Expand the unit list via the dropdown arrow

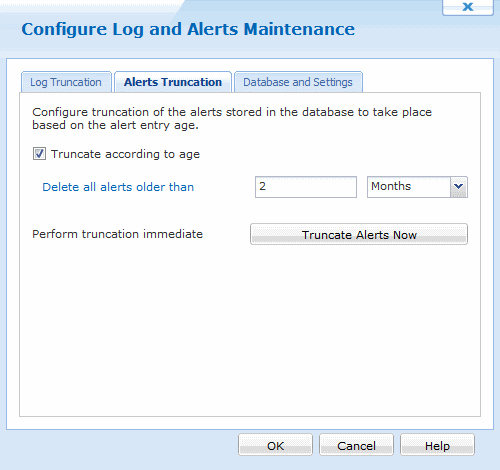(459, 187)
